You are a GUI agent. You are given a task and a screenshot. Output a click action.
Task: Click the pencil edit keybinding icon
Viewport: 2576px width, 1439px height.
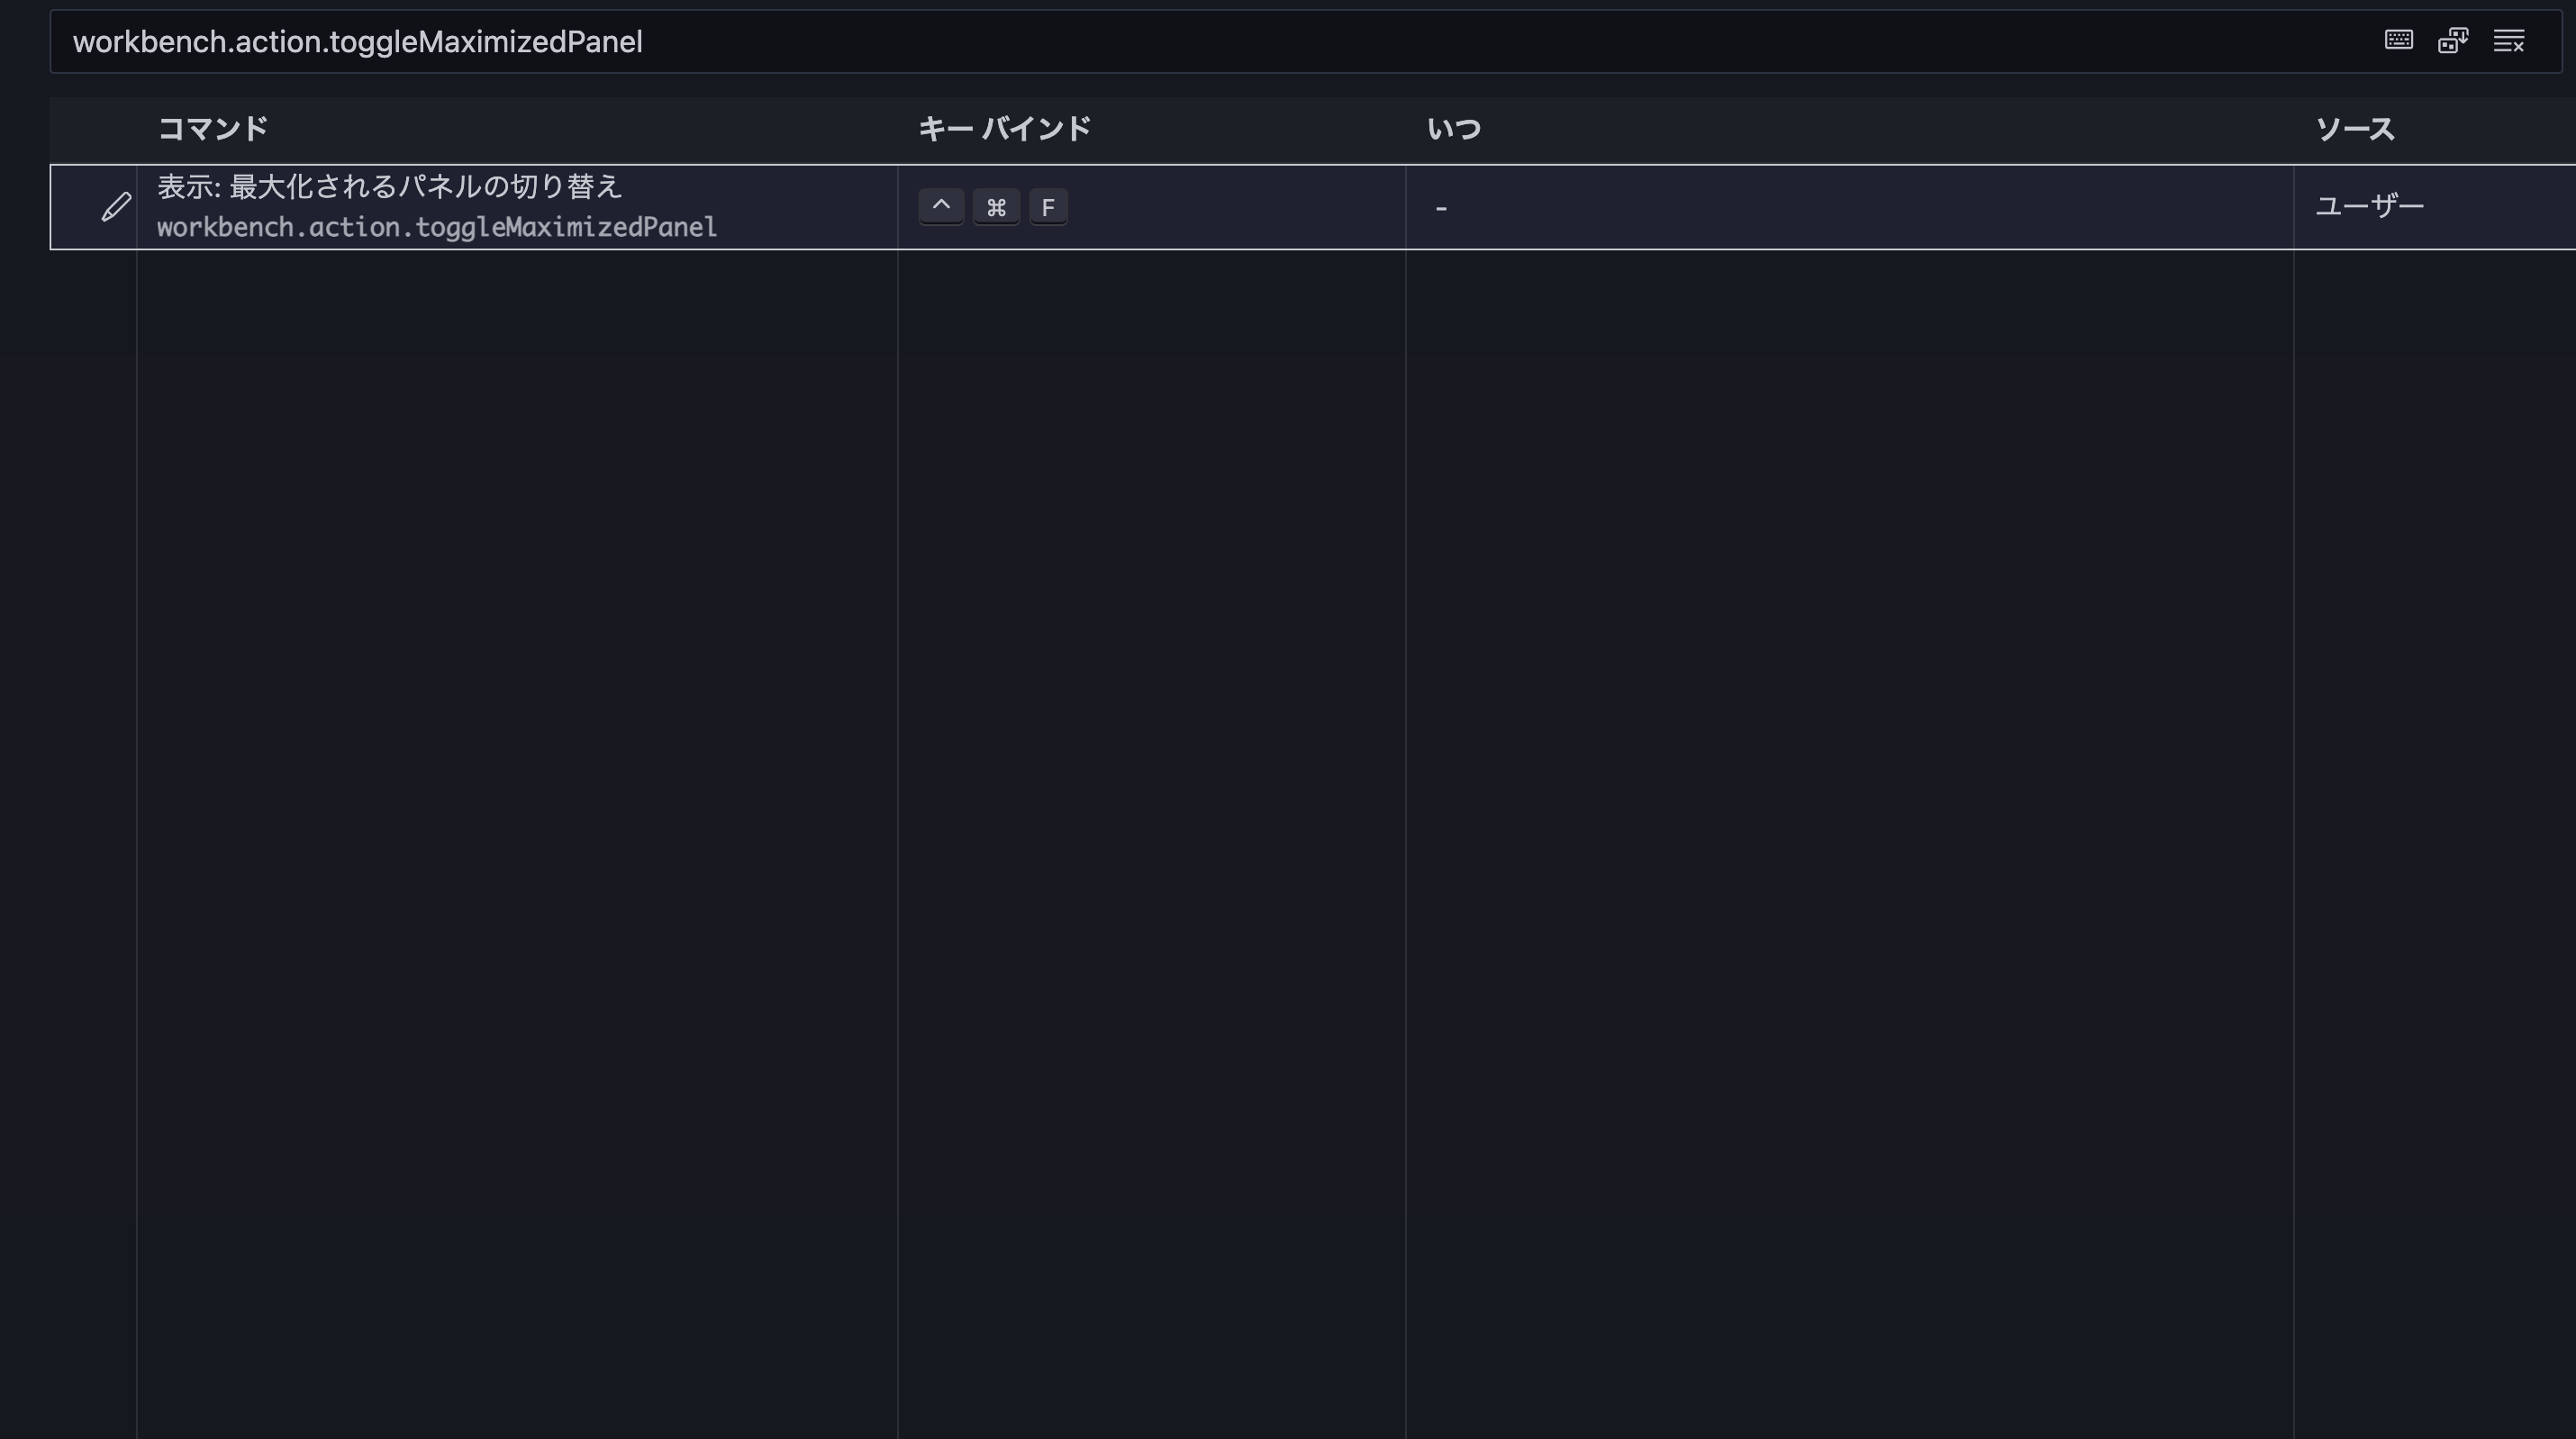tap(116, 207)
